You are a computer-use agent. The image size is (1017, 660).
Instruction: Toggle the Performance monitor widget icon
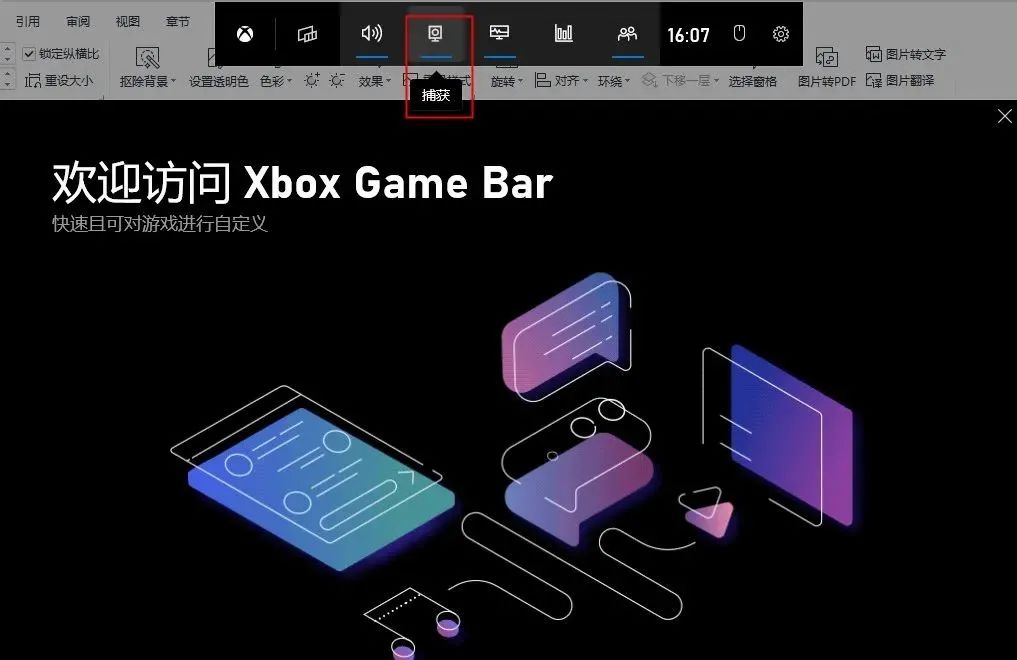499,33
